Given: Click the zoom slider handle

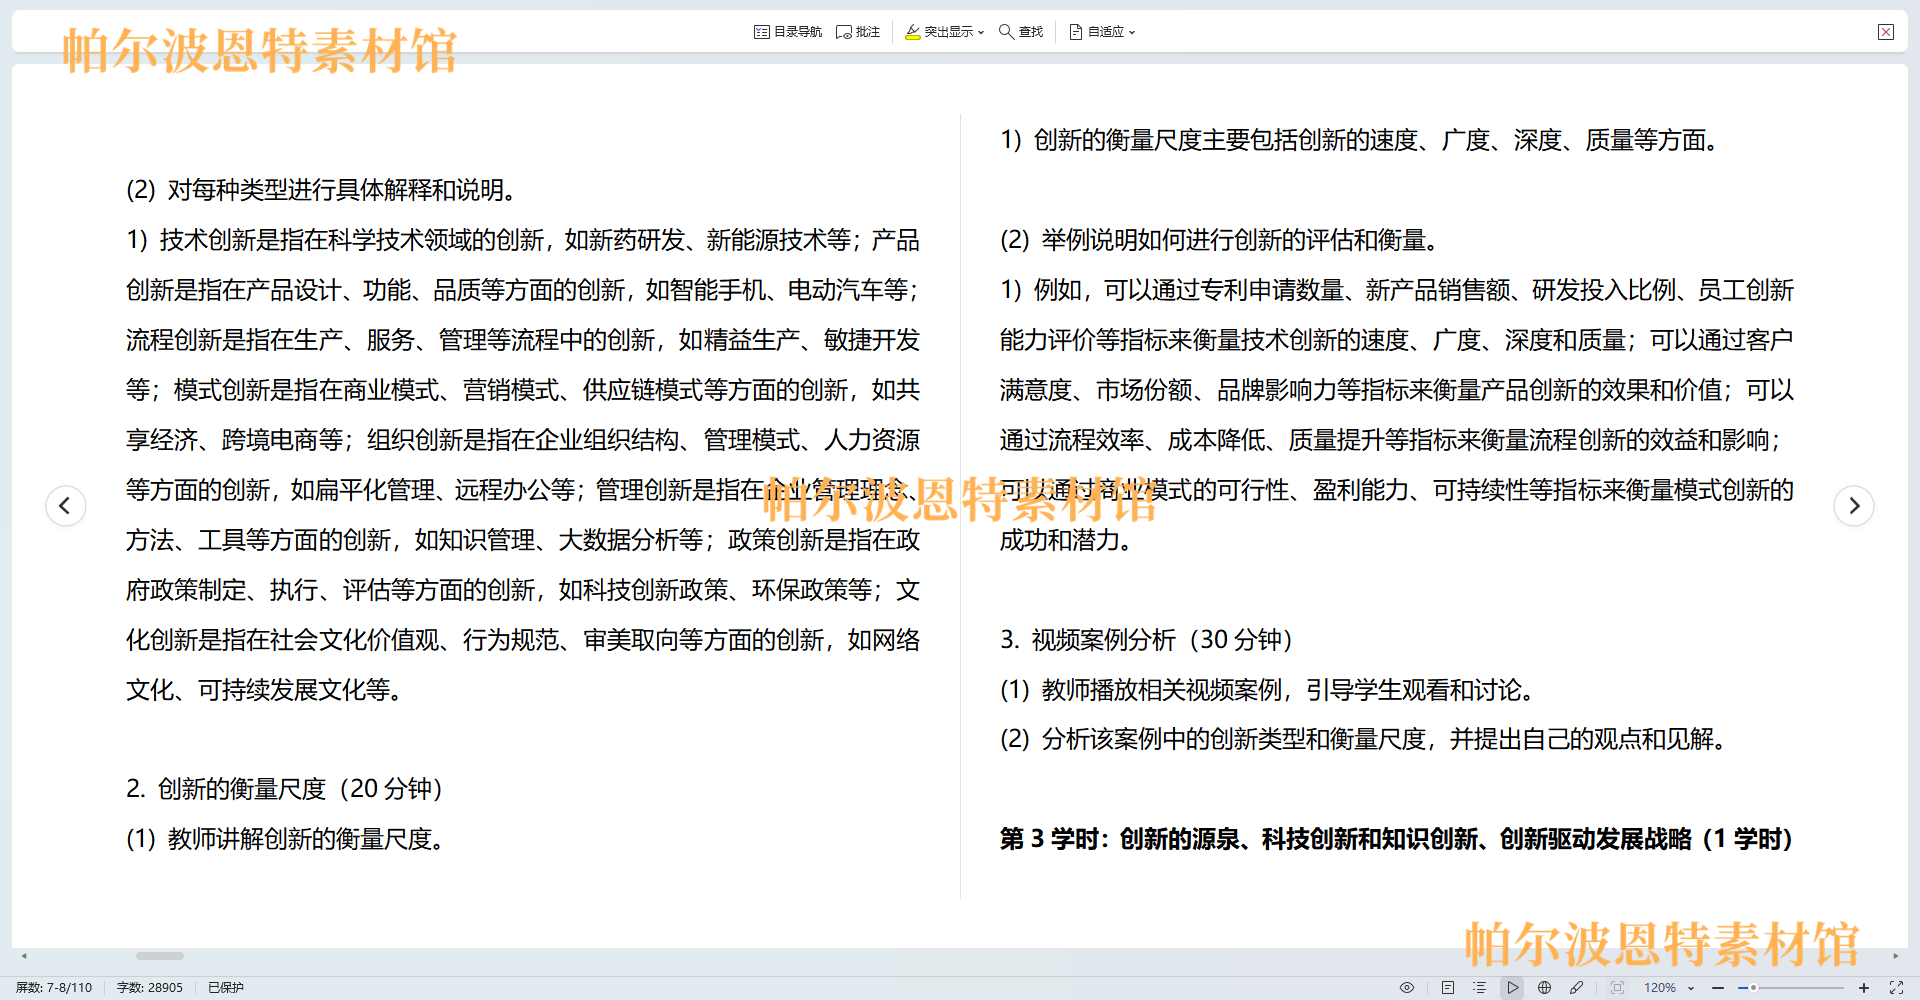Looking at the screenshot, I should tap(1753, 987).
